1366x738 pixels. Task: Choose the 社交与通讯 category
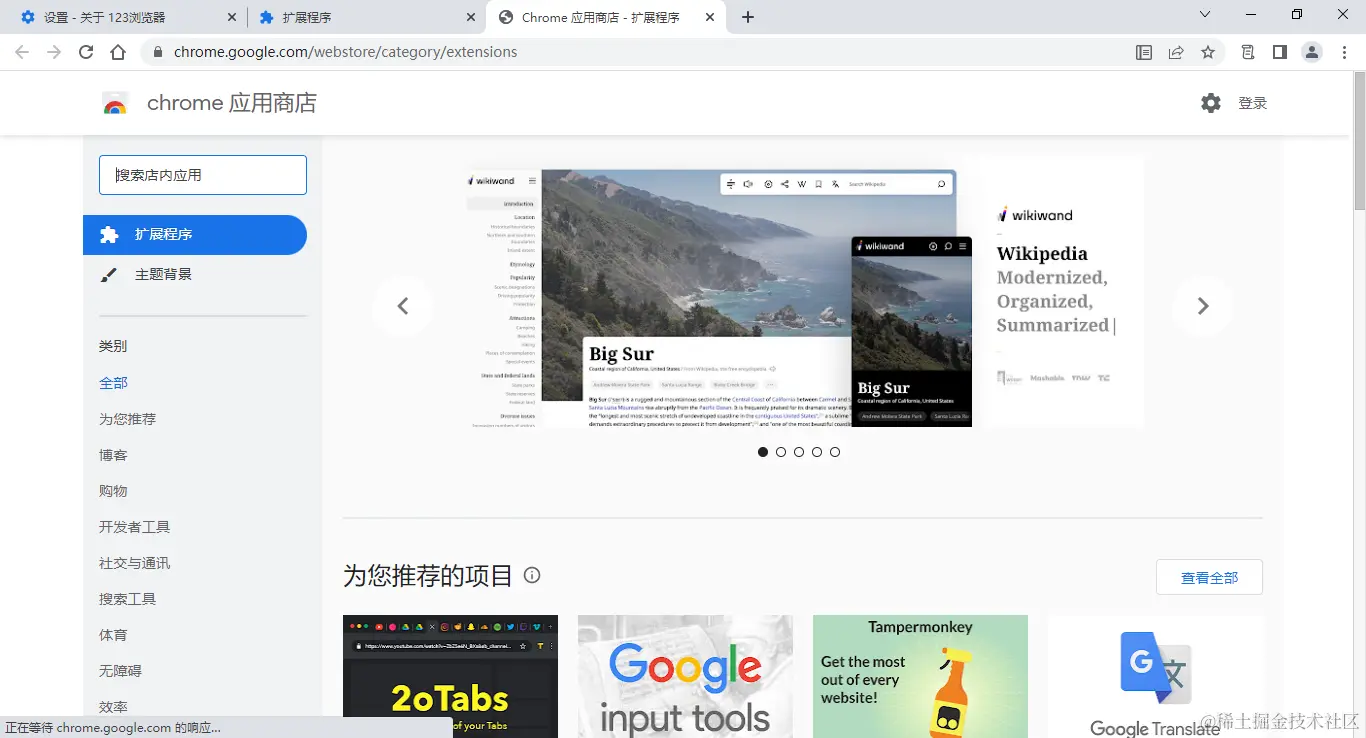tap(134, 563)
